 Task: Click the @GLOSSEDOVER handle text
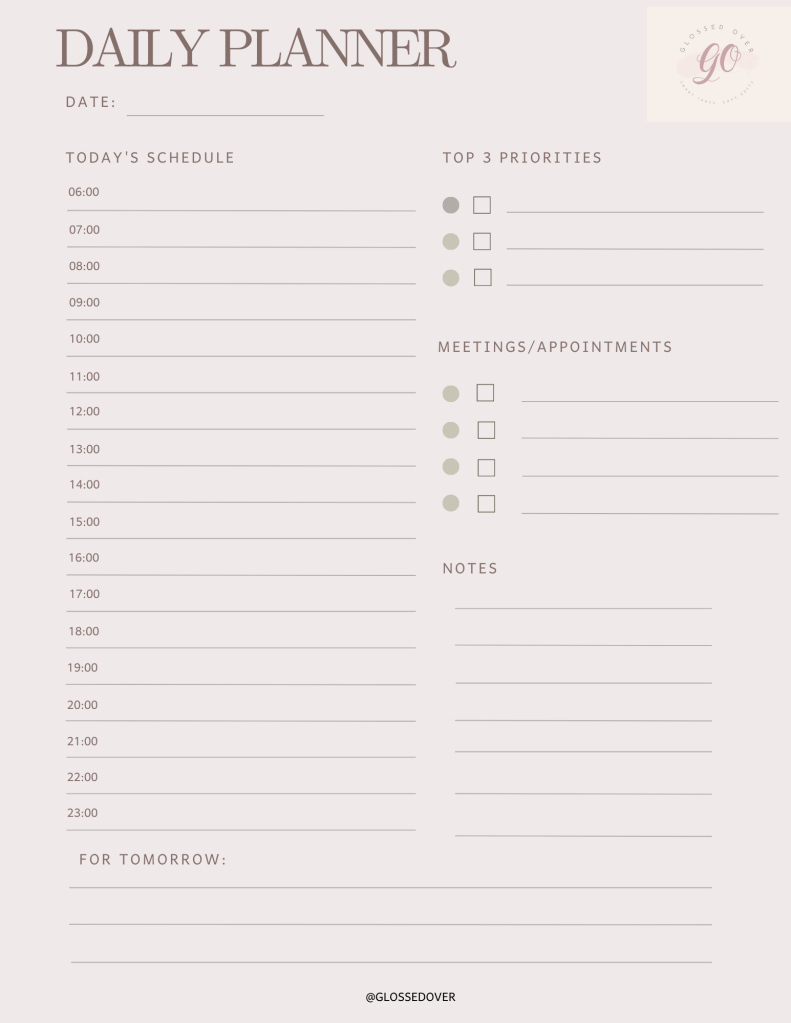pos(410,997)
